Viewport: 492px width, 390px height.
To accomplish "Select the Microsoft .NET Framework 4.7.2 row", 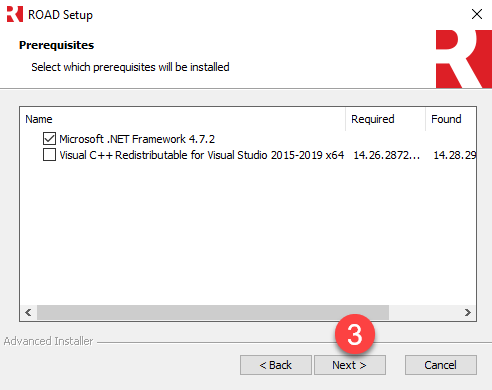I will (137, 139).
